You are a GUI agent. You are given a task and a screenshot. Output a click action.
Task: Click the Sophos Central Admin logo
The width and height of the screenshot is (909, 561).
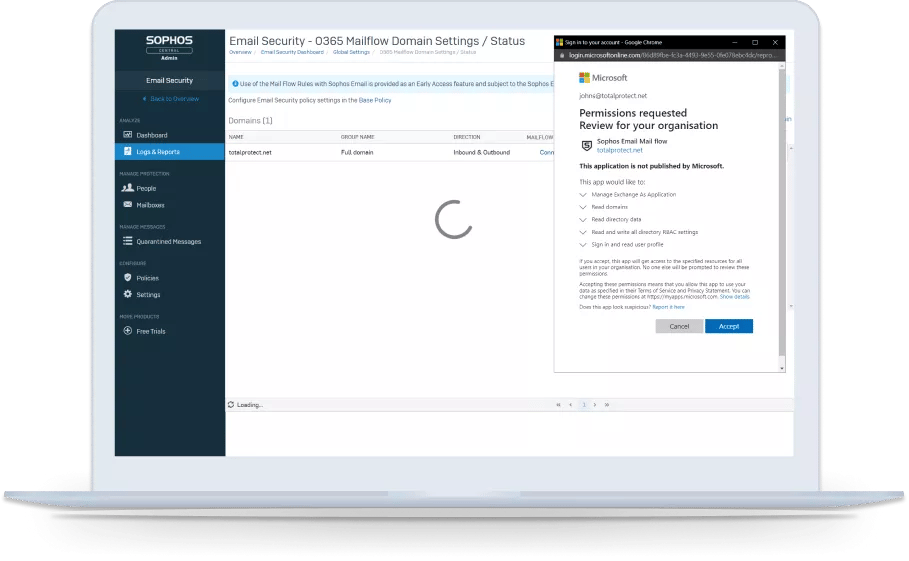169,47
